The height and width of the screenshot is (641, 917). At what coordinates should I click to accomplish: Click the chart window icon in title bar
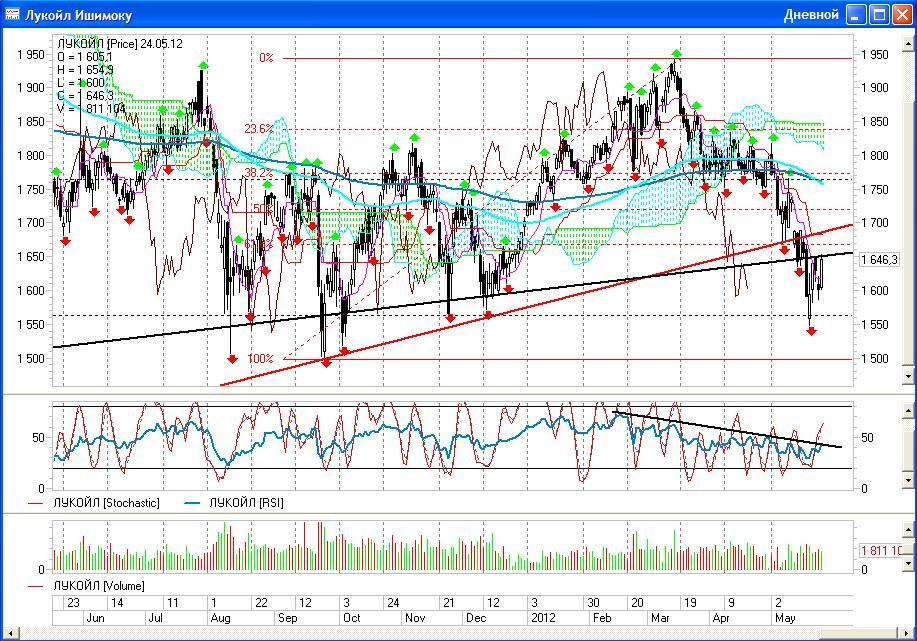[x=13, y=14]
